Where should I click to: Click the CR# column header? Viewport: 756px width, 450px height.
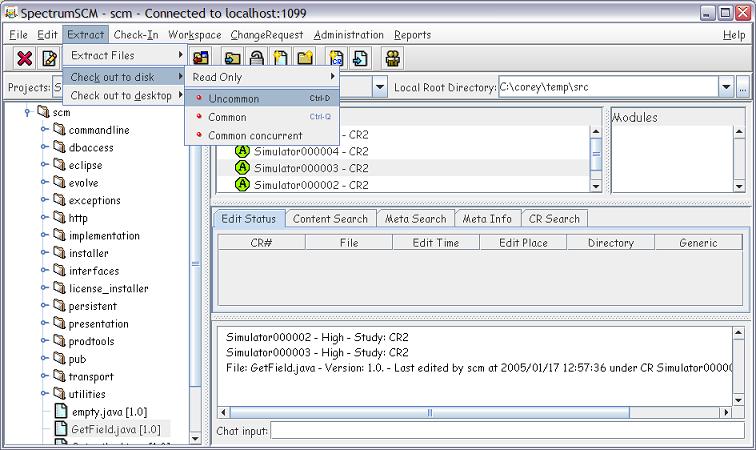(x=261, y=243)
